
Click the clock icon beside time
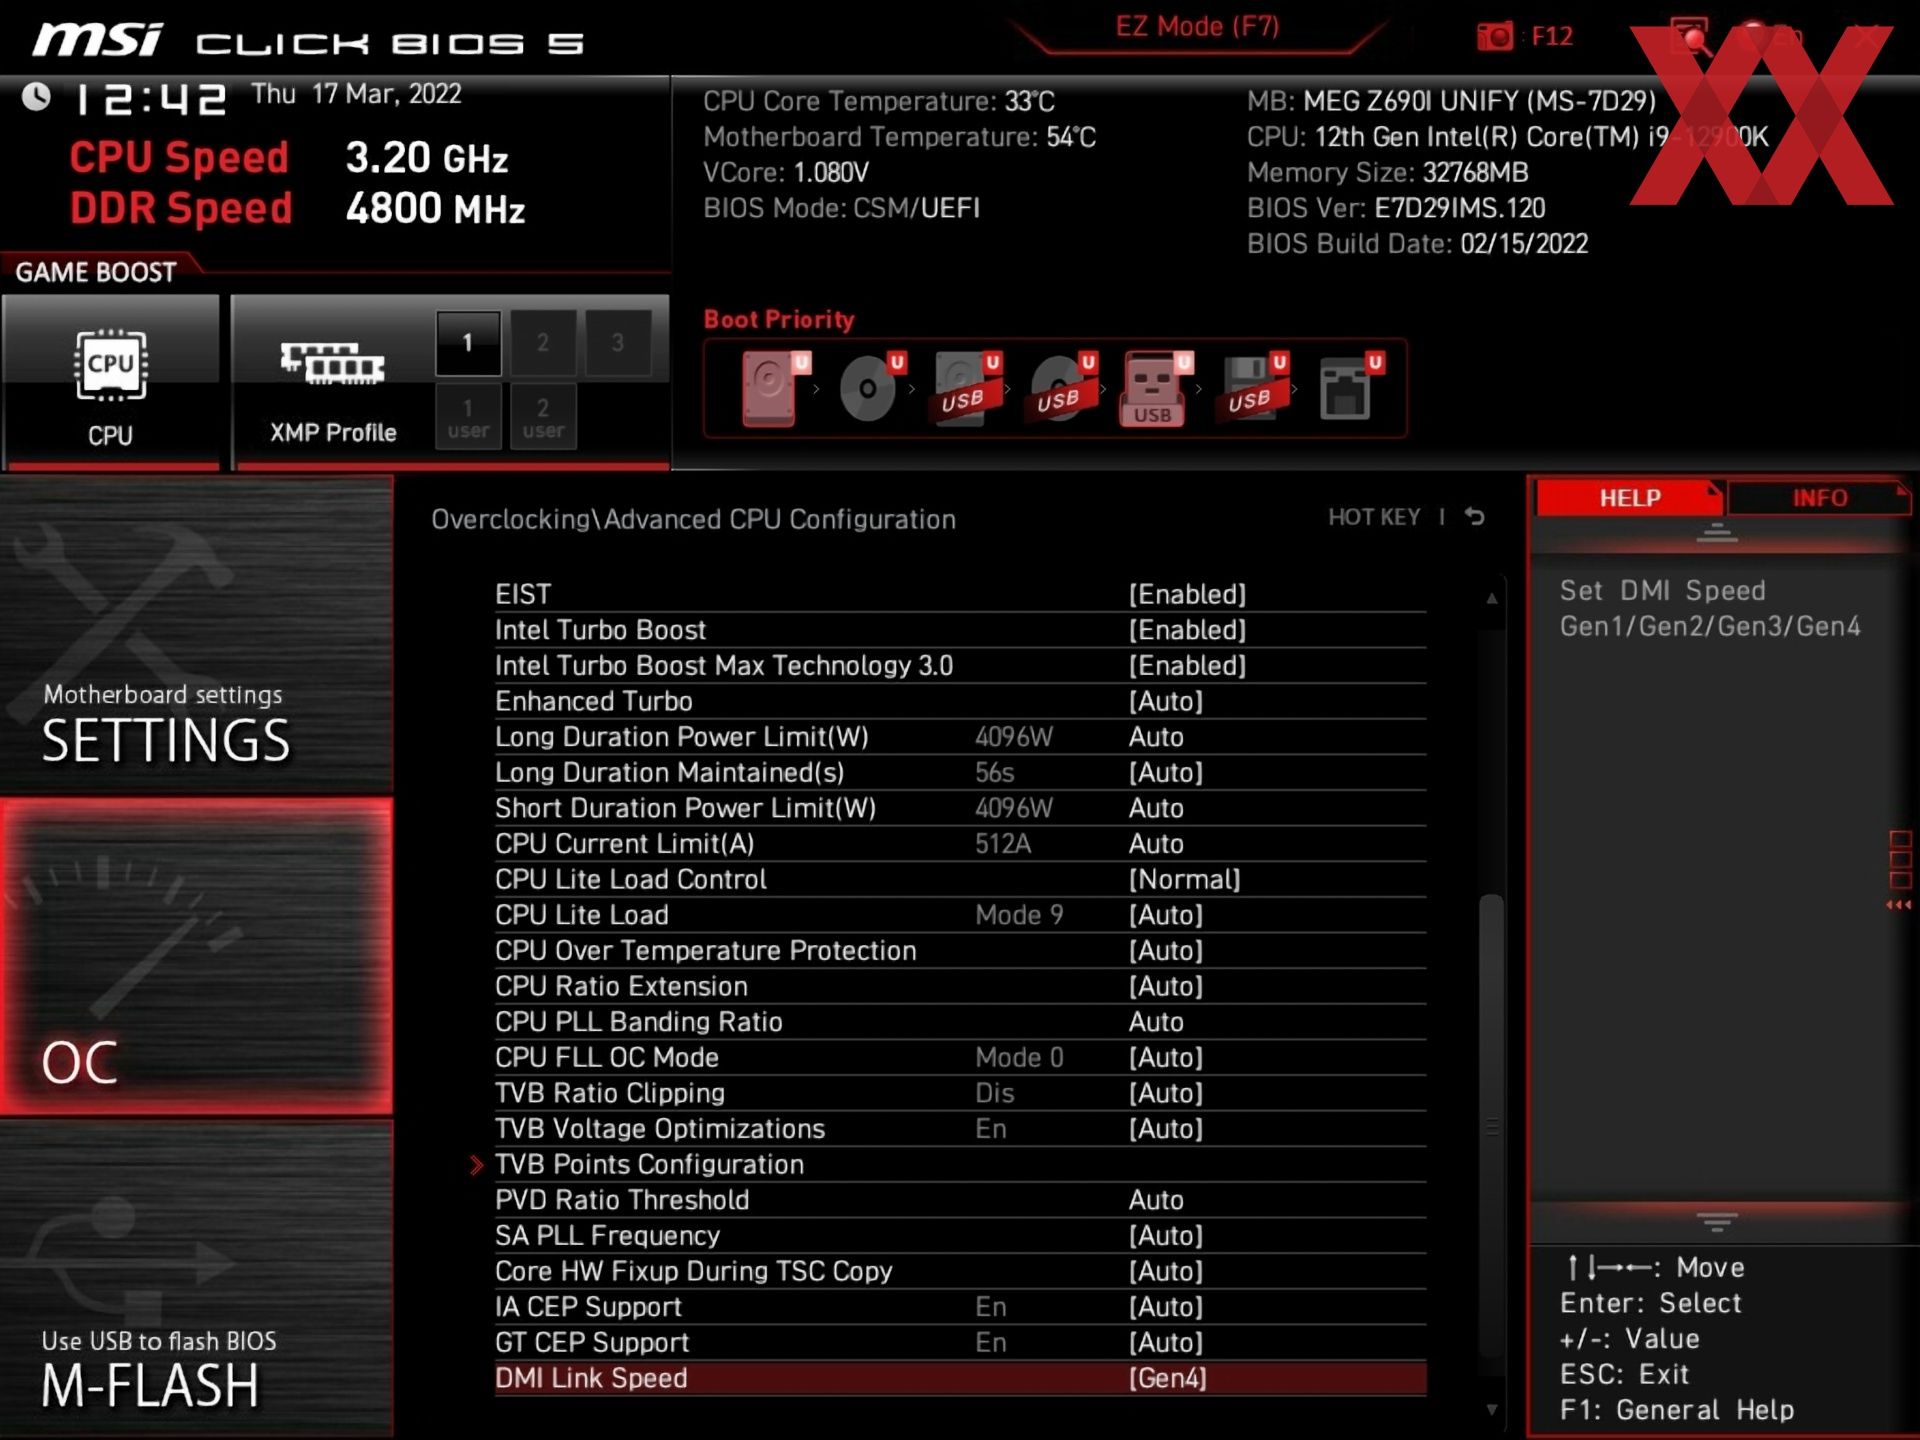(37, 97)
